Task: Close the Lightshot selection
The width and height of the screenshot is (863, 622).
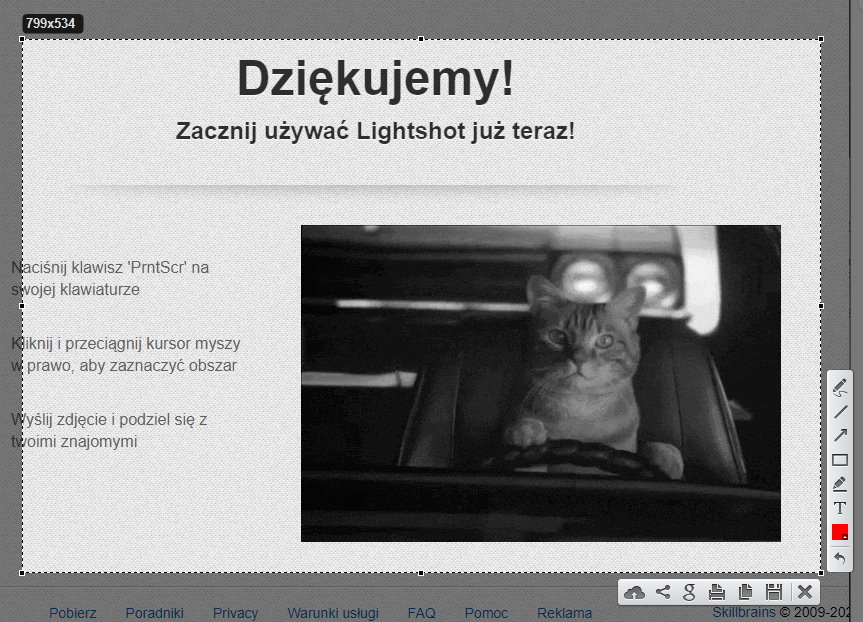Action: coord(804,592)
